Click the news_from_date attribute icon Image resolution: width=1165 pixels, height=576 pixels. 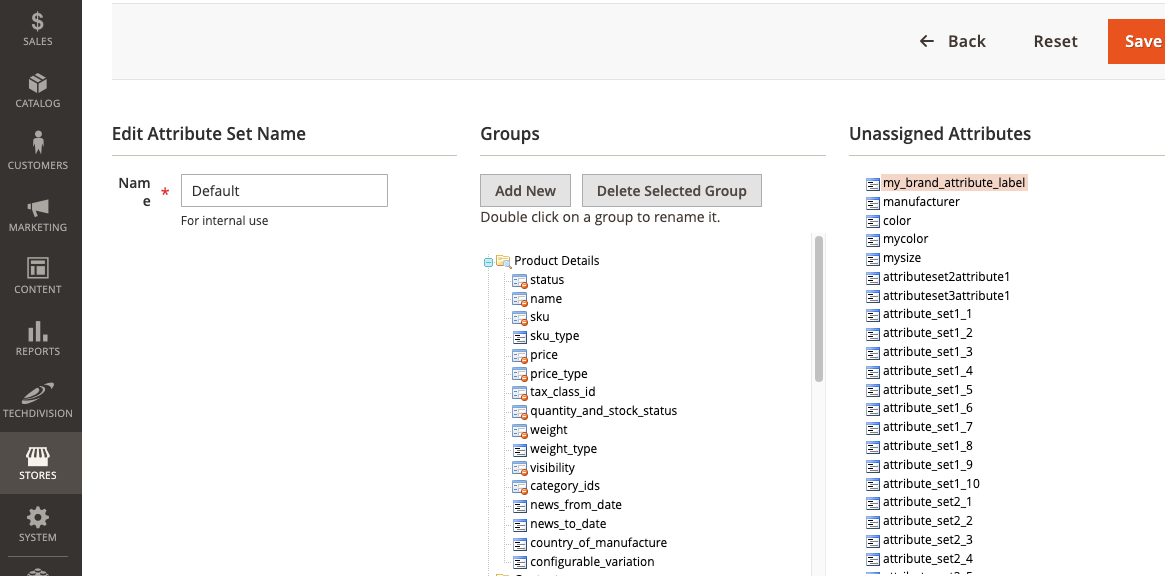tap(520, 505)
